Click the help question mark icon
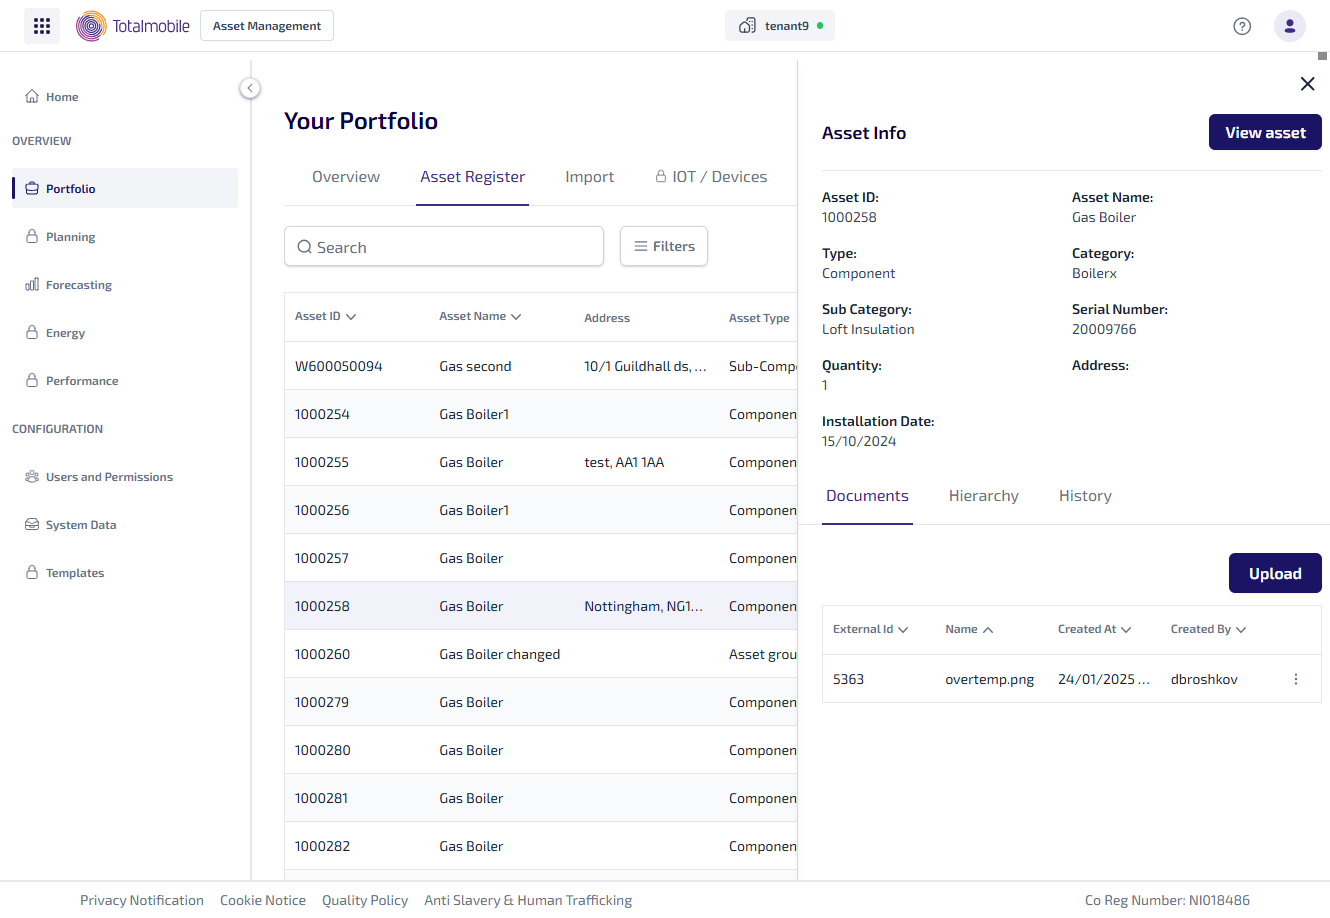1330x918 pixels. pos(1242,26)
